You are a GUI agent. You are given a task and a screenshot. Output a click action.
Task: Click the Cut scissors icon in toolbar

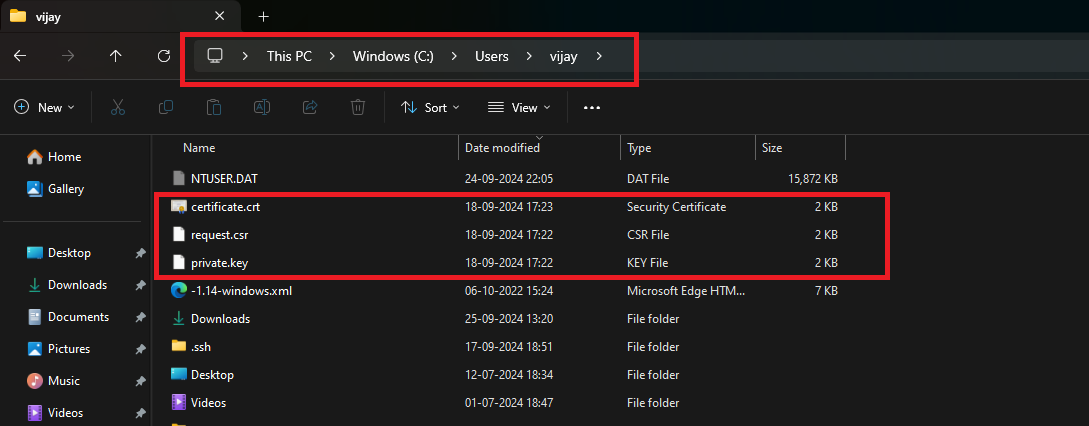pyautogui.click(x=117, y=107)
